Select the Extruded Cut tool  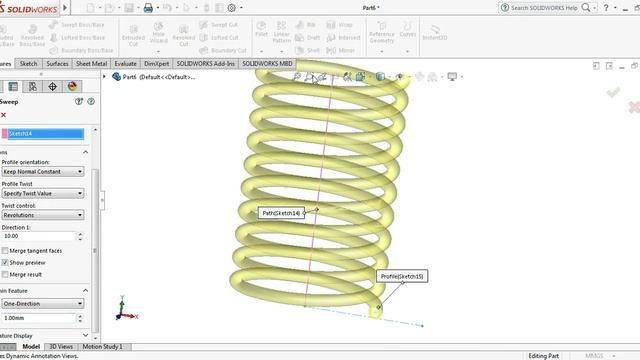(x=133, y=35)
